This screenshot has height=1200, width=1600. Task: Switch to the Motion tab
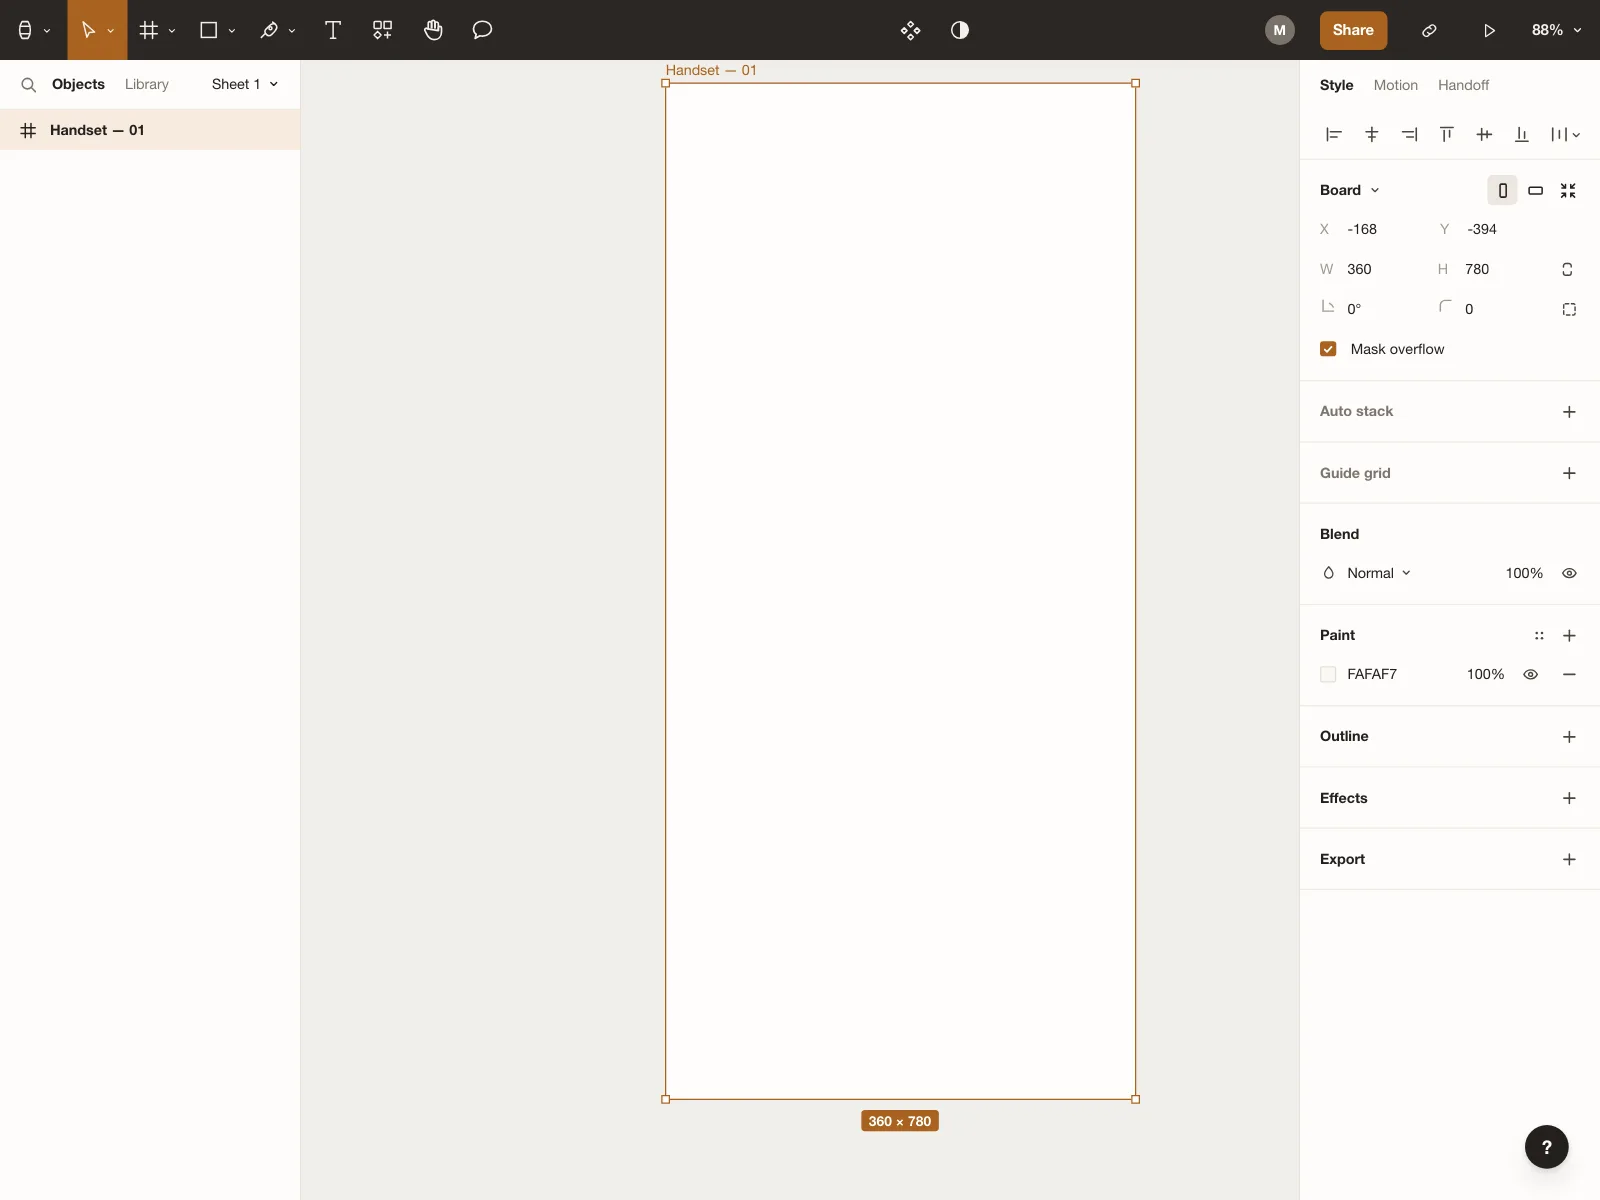(1395, 85)
